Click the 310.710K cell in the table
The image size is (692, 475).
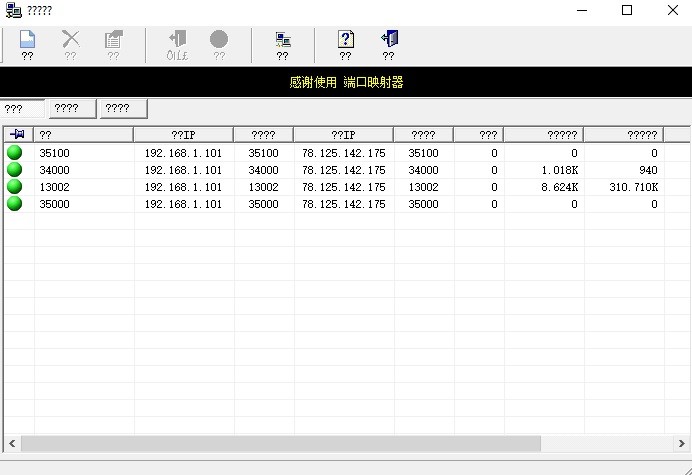pyautogui.click(x=632, y=187)
